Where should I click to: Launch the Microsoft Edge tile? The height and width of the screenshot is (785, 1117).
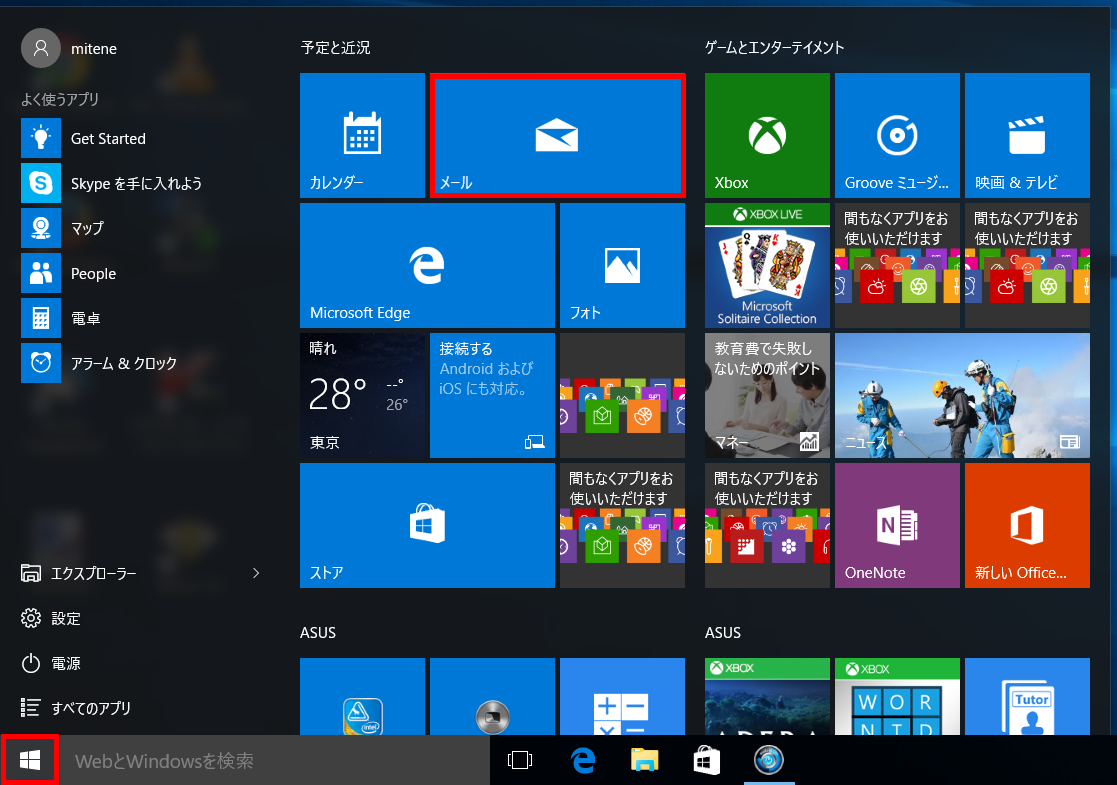[427, 265]
